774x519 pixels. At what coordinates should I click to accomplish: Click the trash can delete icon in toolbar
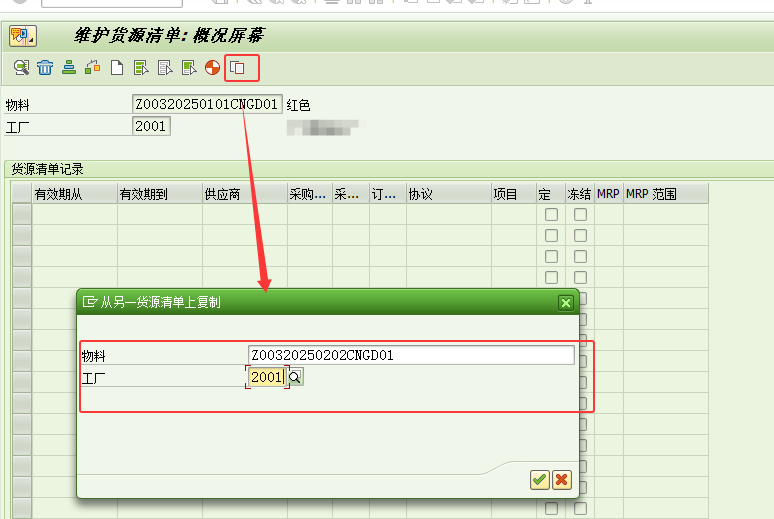coord(45,68)
